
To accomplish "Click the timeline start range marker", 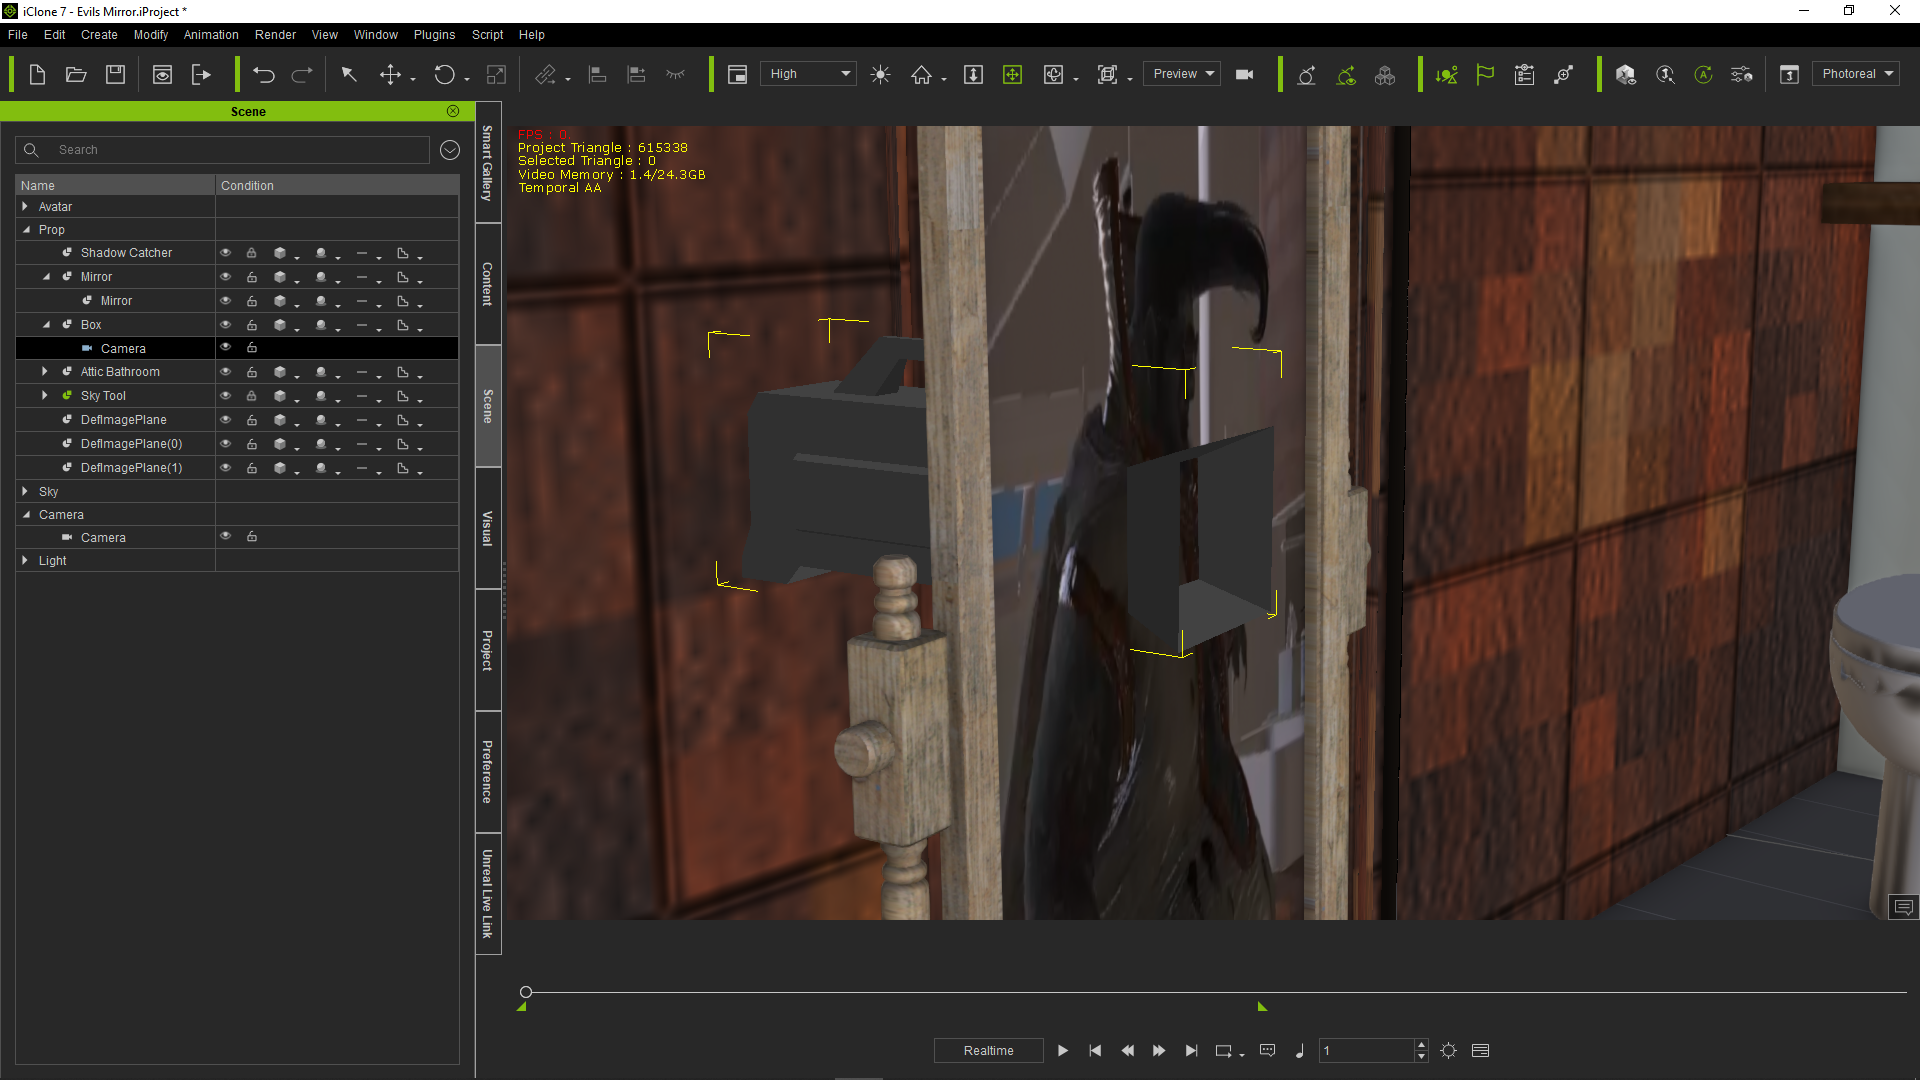I will 521,1007.
